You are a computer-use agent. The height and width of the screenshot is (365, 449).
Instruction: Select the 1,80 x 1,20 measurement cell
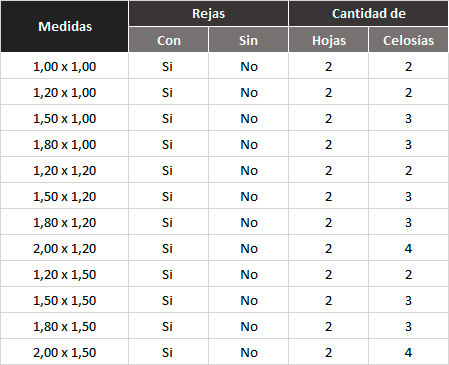click(65, 222)
